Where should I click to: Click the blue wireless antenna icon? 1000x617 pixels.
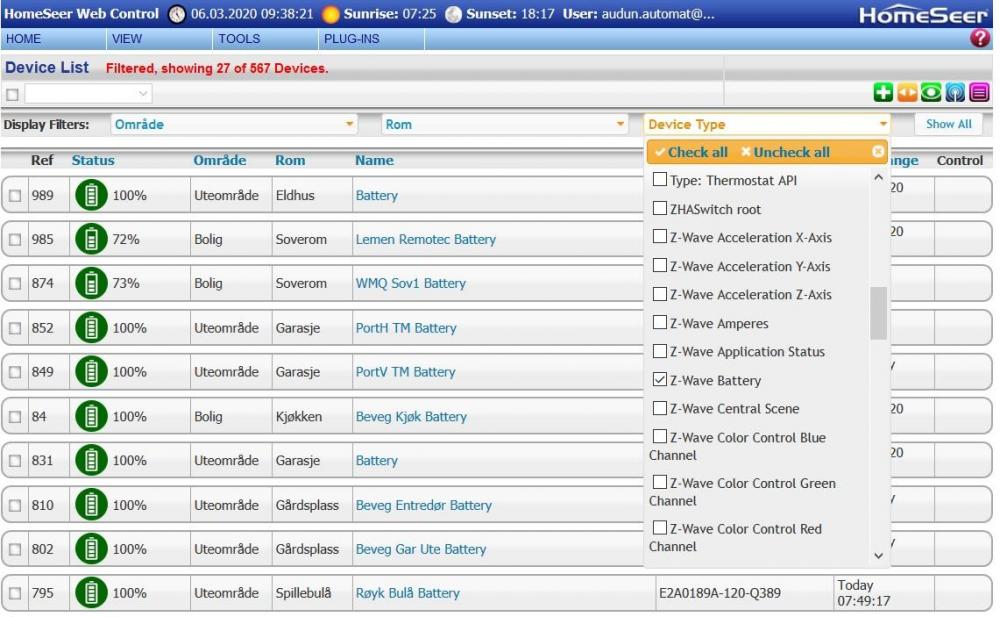pos(955,93)
